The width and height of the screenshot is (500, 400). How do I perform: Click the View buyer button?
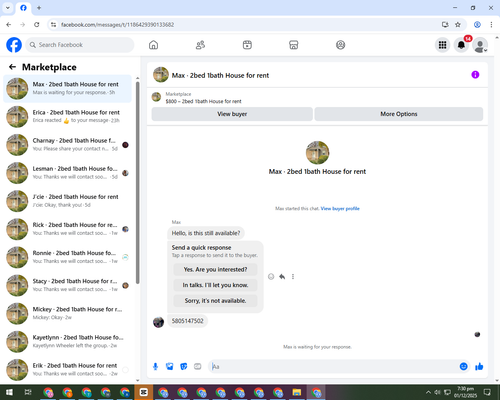point(232,114)
